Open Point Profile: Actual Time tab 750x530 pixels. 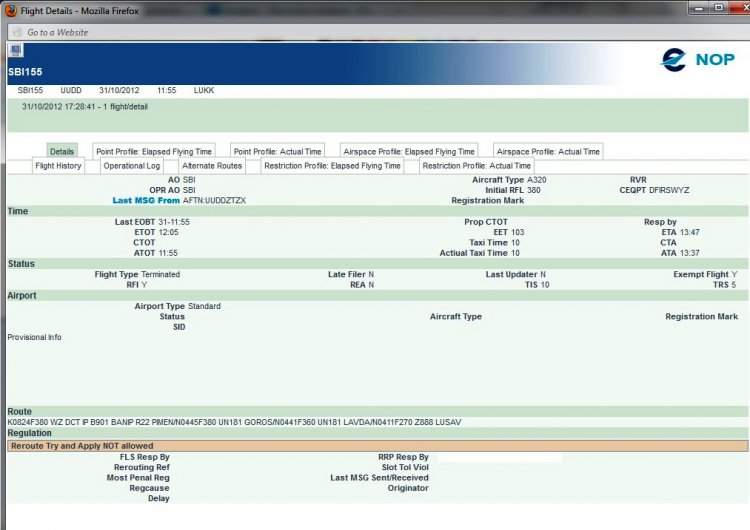(x=277, y=151)
